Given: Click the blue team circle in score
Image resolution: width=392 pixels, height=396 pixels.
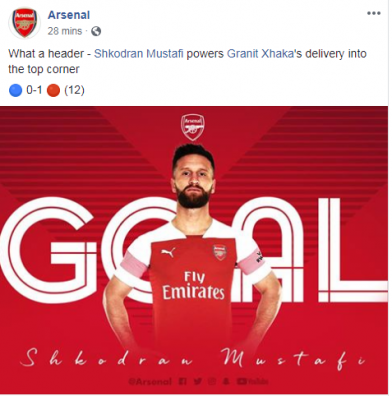Looking at the screenshot, I should point(15,90).
